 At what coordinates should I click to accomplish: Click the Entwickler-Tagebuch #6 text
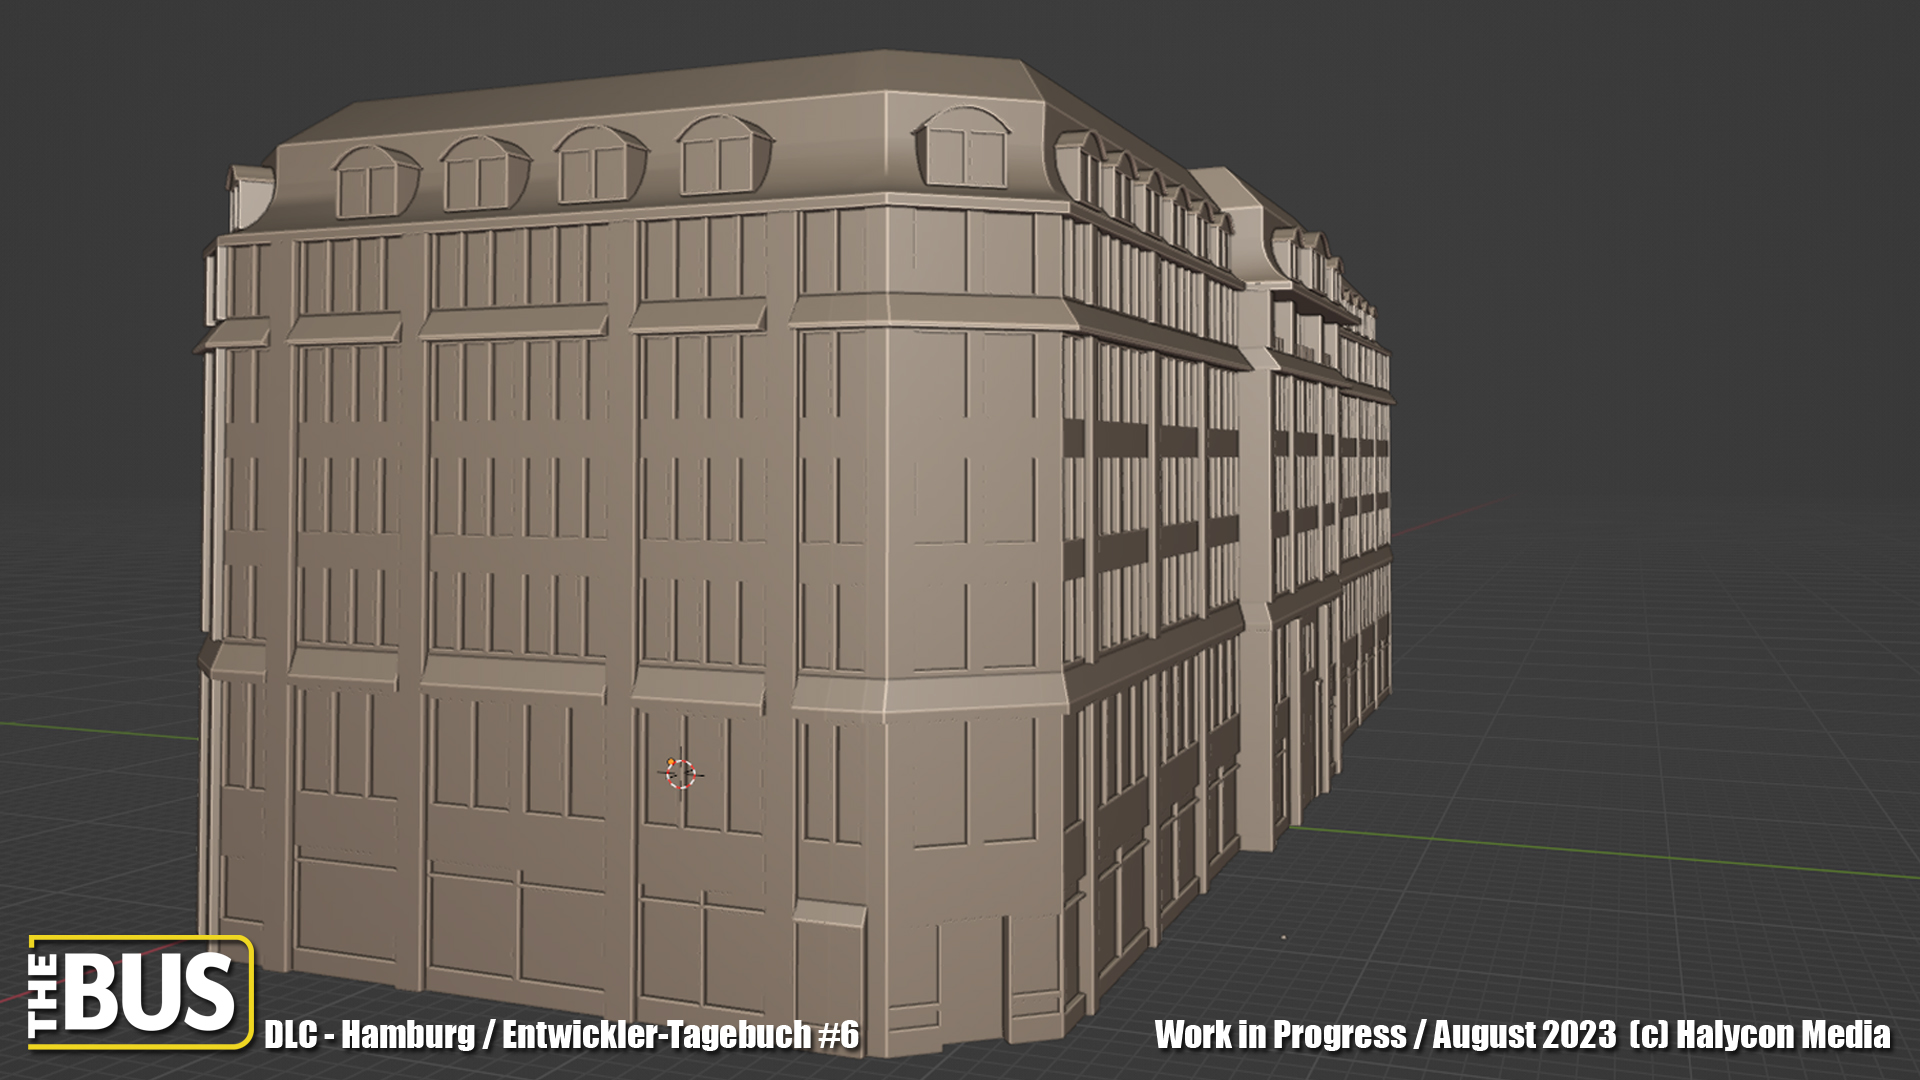(x=680, y=1035)
